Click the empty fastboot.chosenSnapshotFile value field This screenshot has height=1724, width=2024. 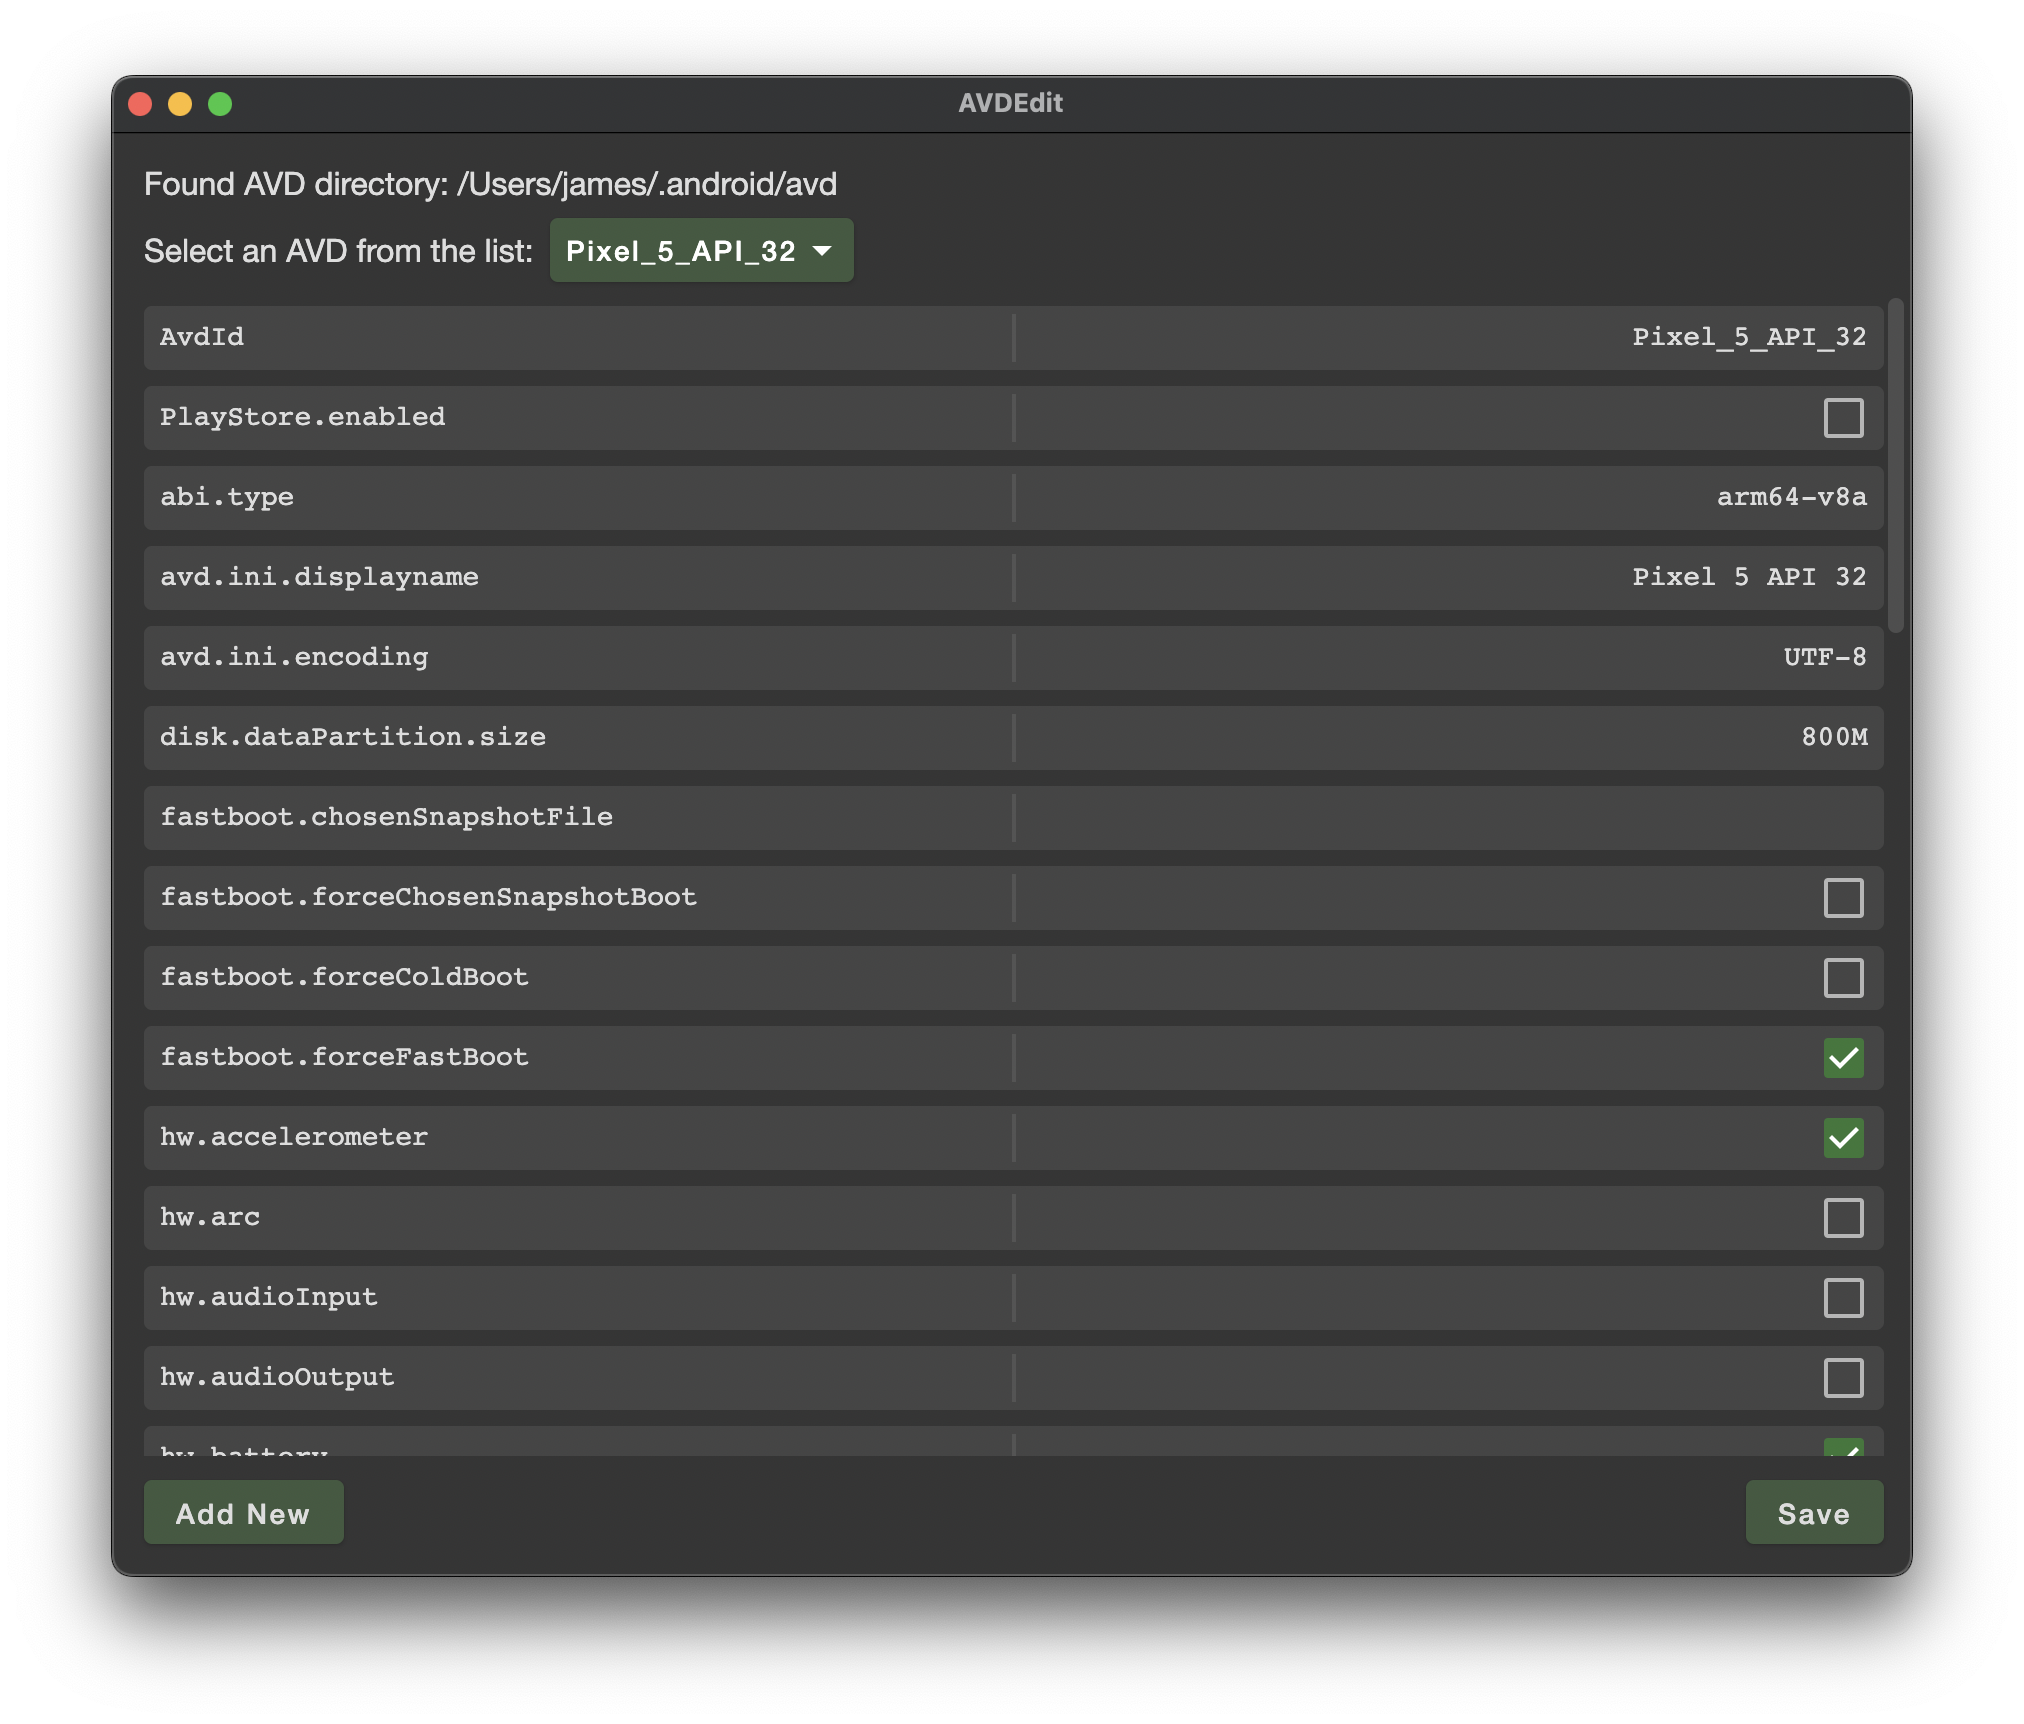pyautogui.click(x=1448, y=818)
